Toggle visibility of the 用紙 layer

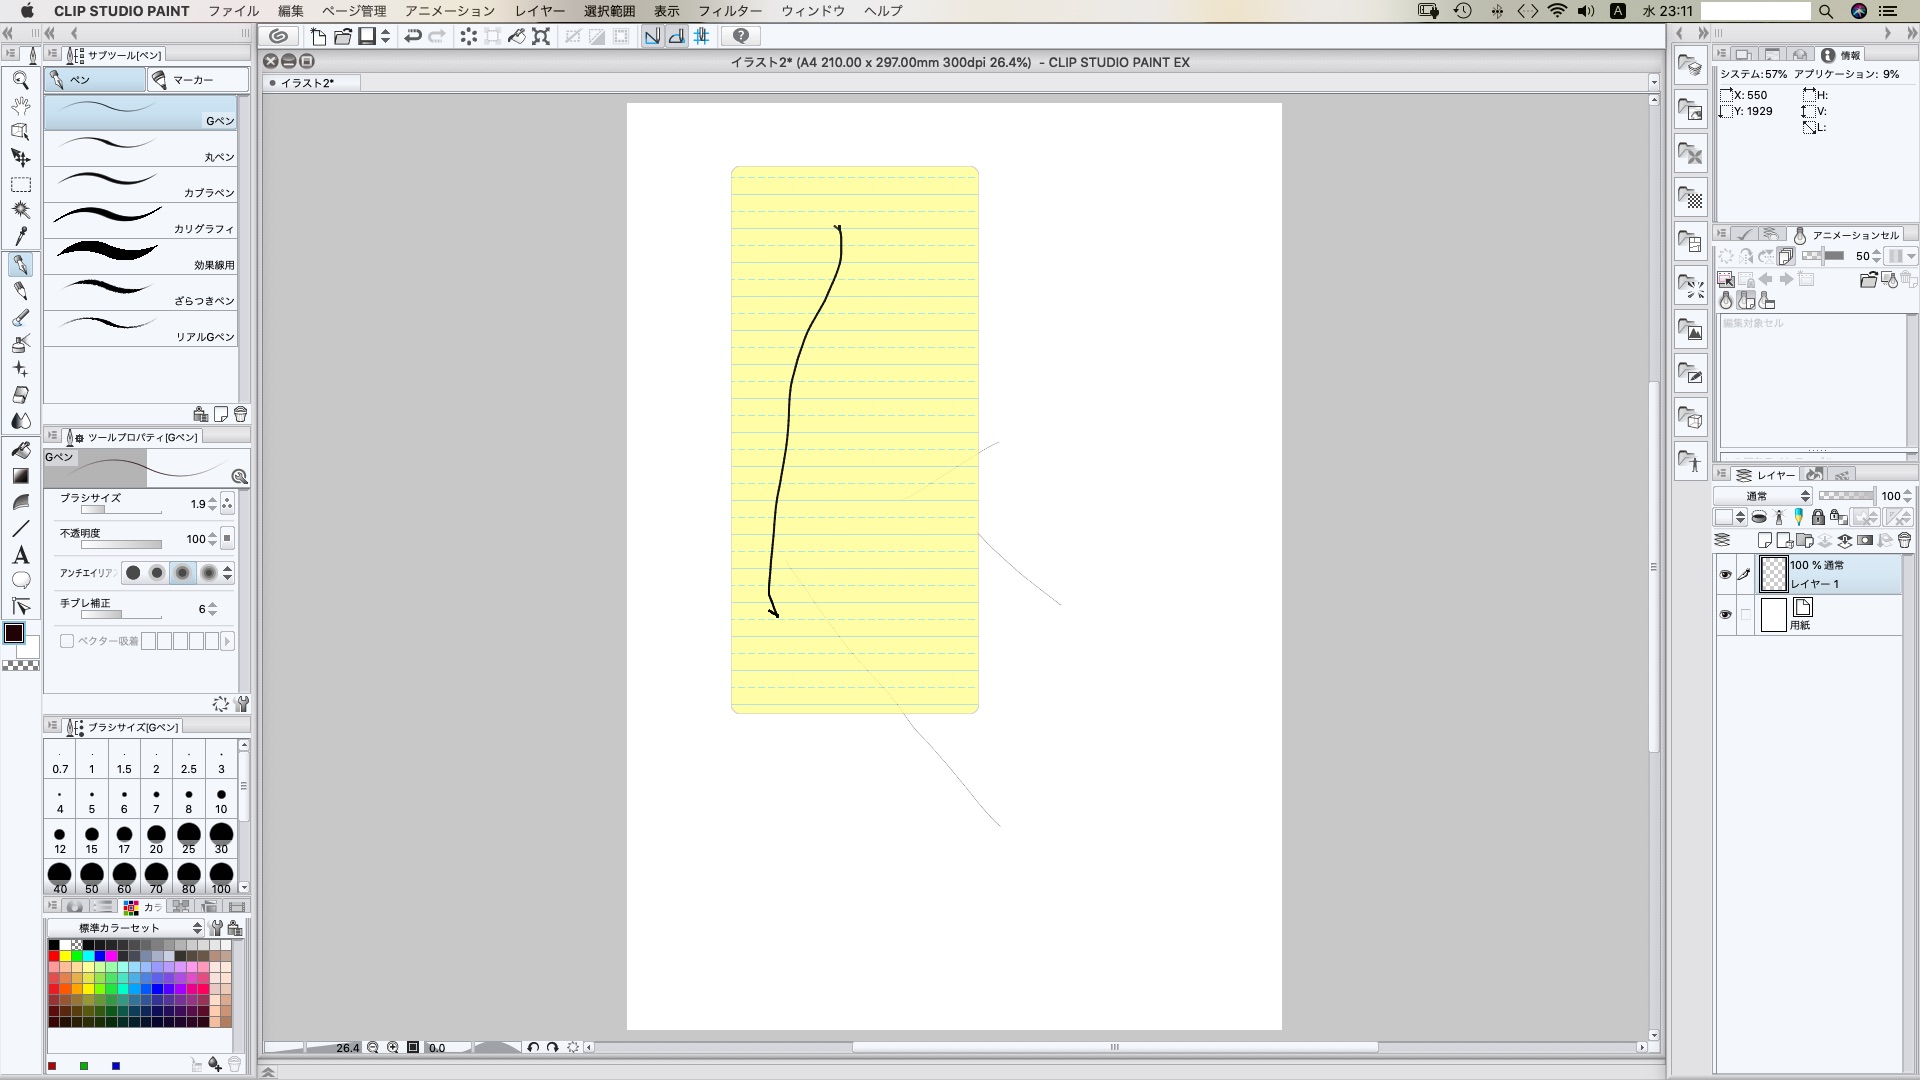click(x=1725, y=615)
